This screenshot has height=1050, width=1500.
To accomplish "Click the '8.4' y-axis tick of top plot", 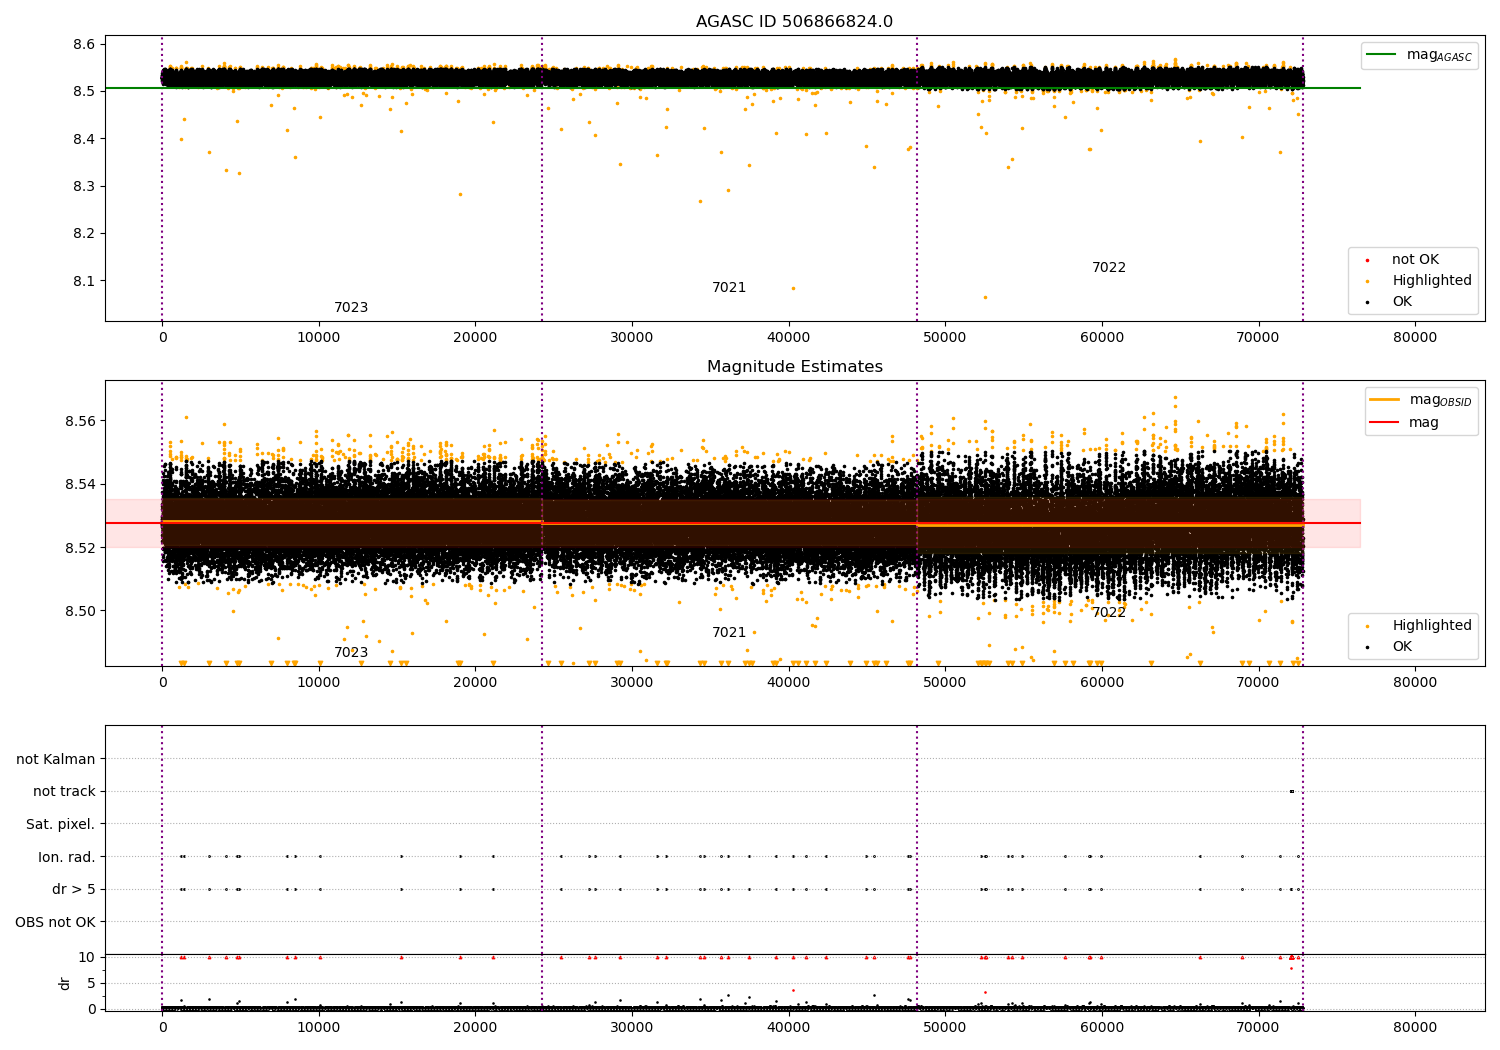I will (84, 139).
